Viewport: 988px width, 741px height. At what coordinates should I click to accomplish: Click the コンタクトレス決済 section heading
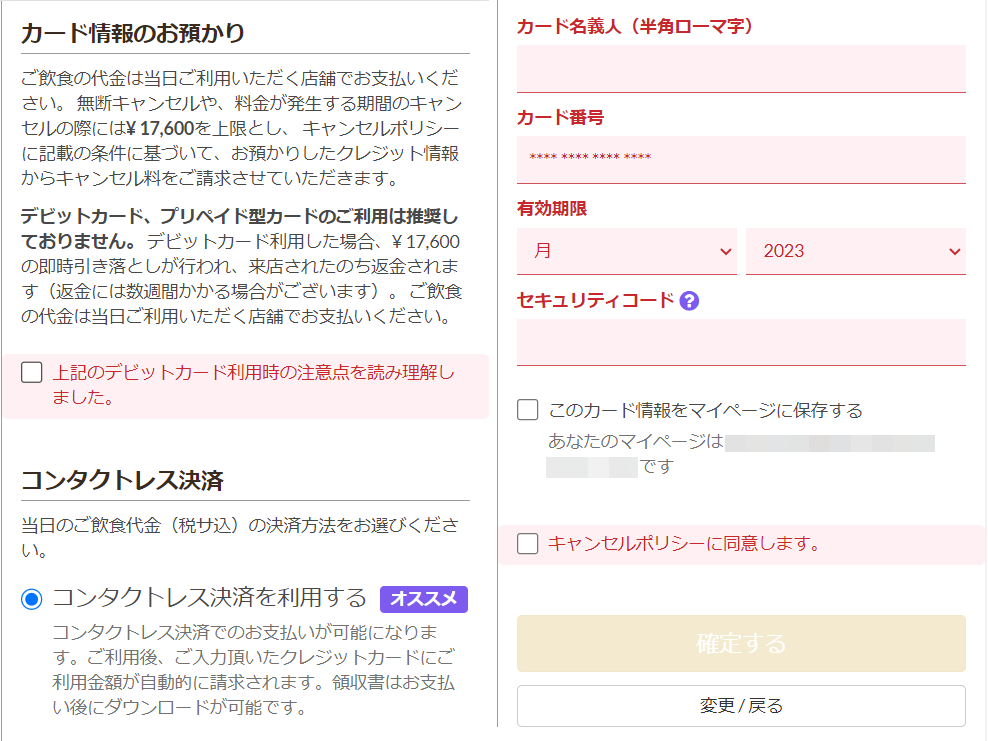point(122,480)
